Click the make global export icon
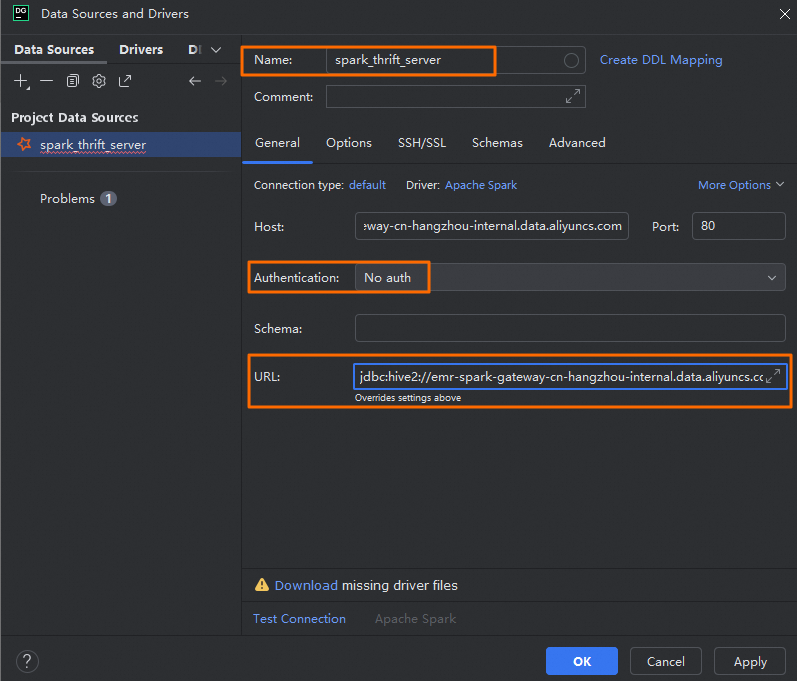The height and width of the screenshot is (681, 797). point(125,81)
